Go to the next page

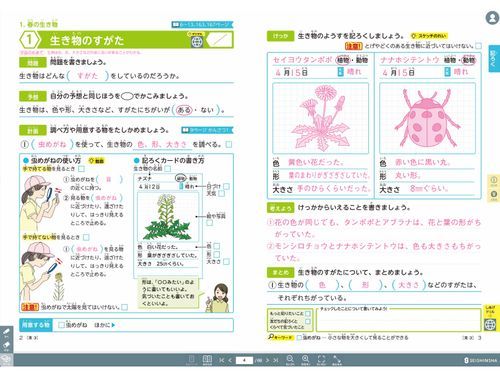pos(267,360)
